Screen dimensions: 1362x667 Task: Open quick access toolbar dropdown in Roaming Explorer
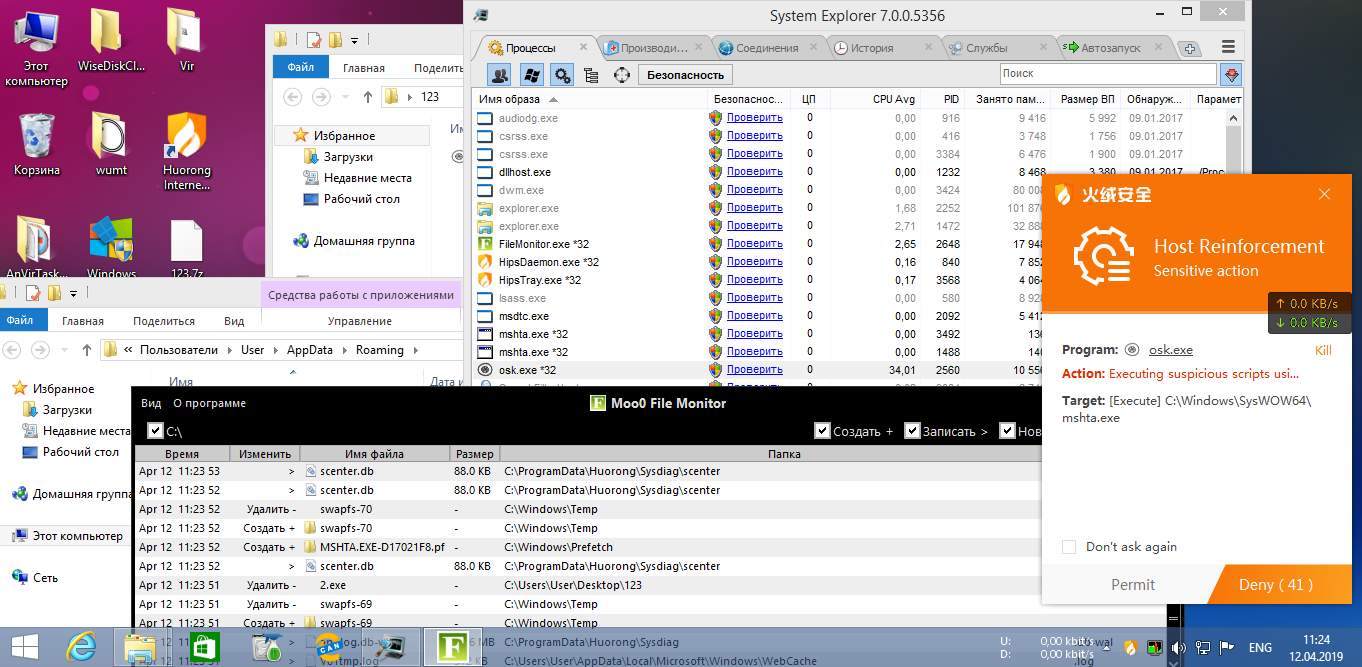(75, 293)
